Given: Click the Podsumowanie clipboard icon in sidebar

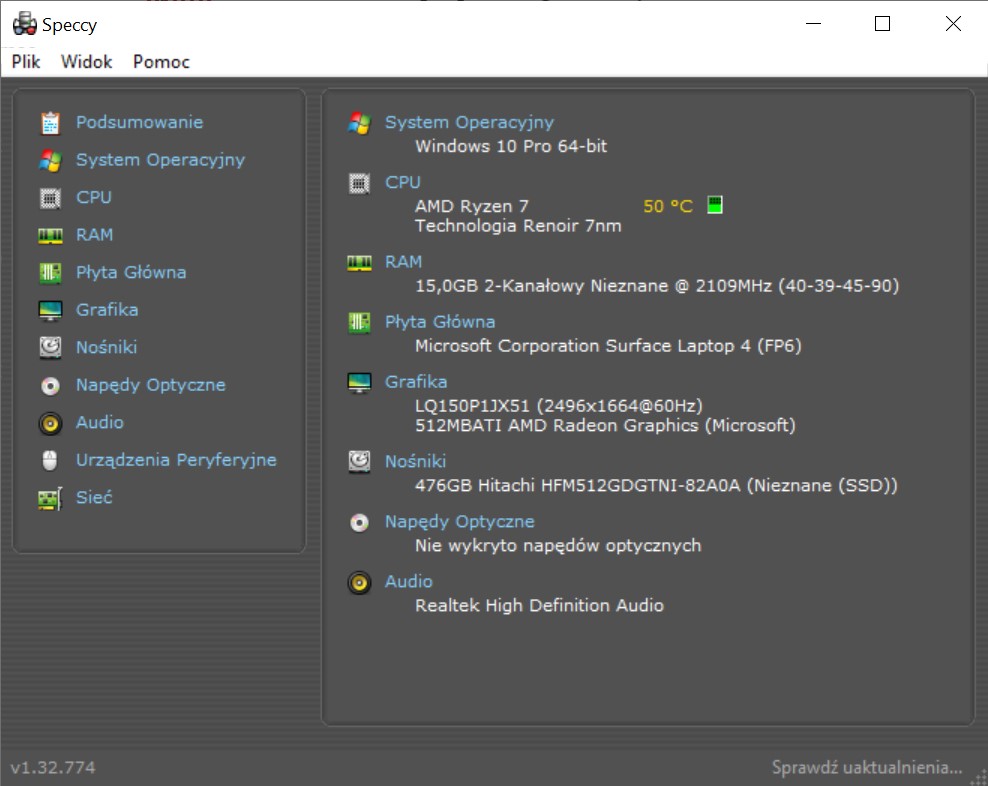Looking at the screenshot, I should 50,122.
